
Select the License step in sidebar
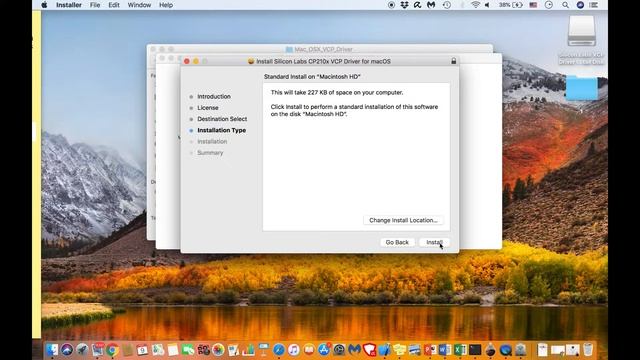tap(208, 108)
